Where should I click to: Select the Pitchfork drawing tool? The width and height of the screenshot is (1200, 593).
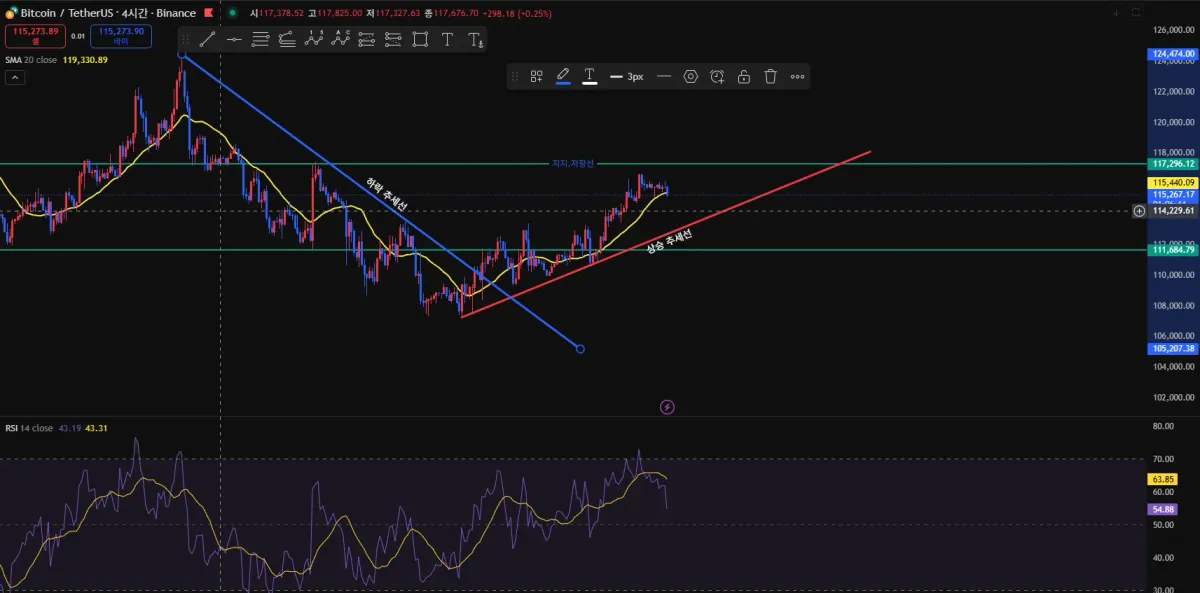[x=287, y=39]
